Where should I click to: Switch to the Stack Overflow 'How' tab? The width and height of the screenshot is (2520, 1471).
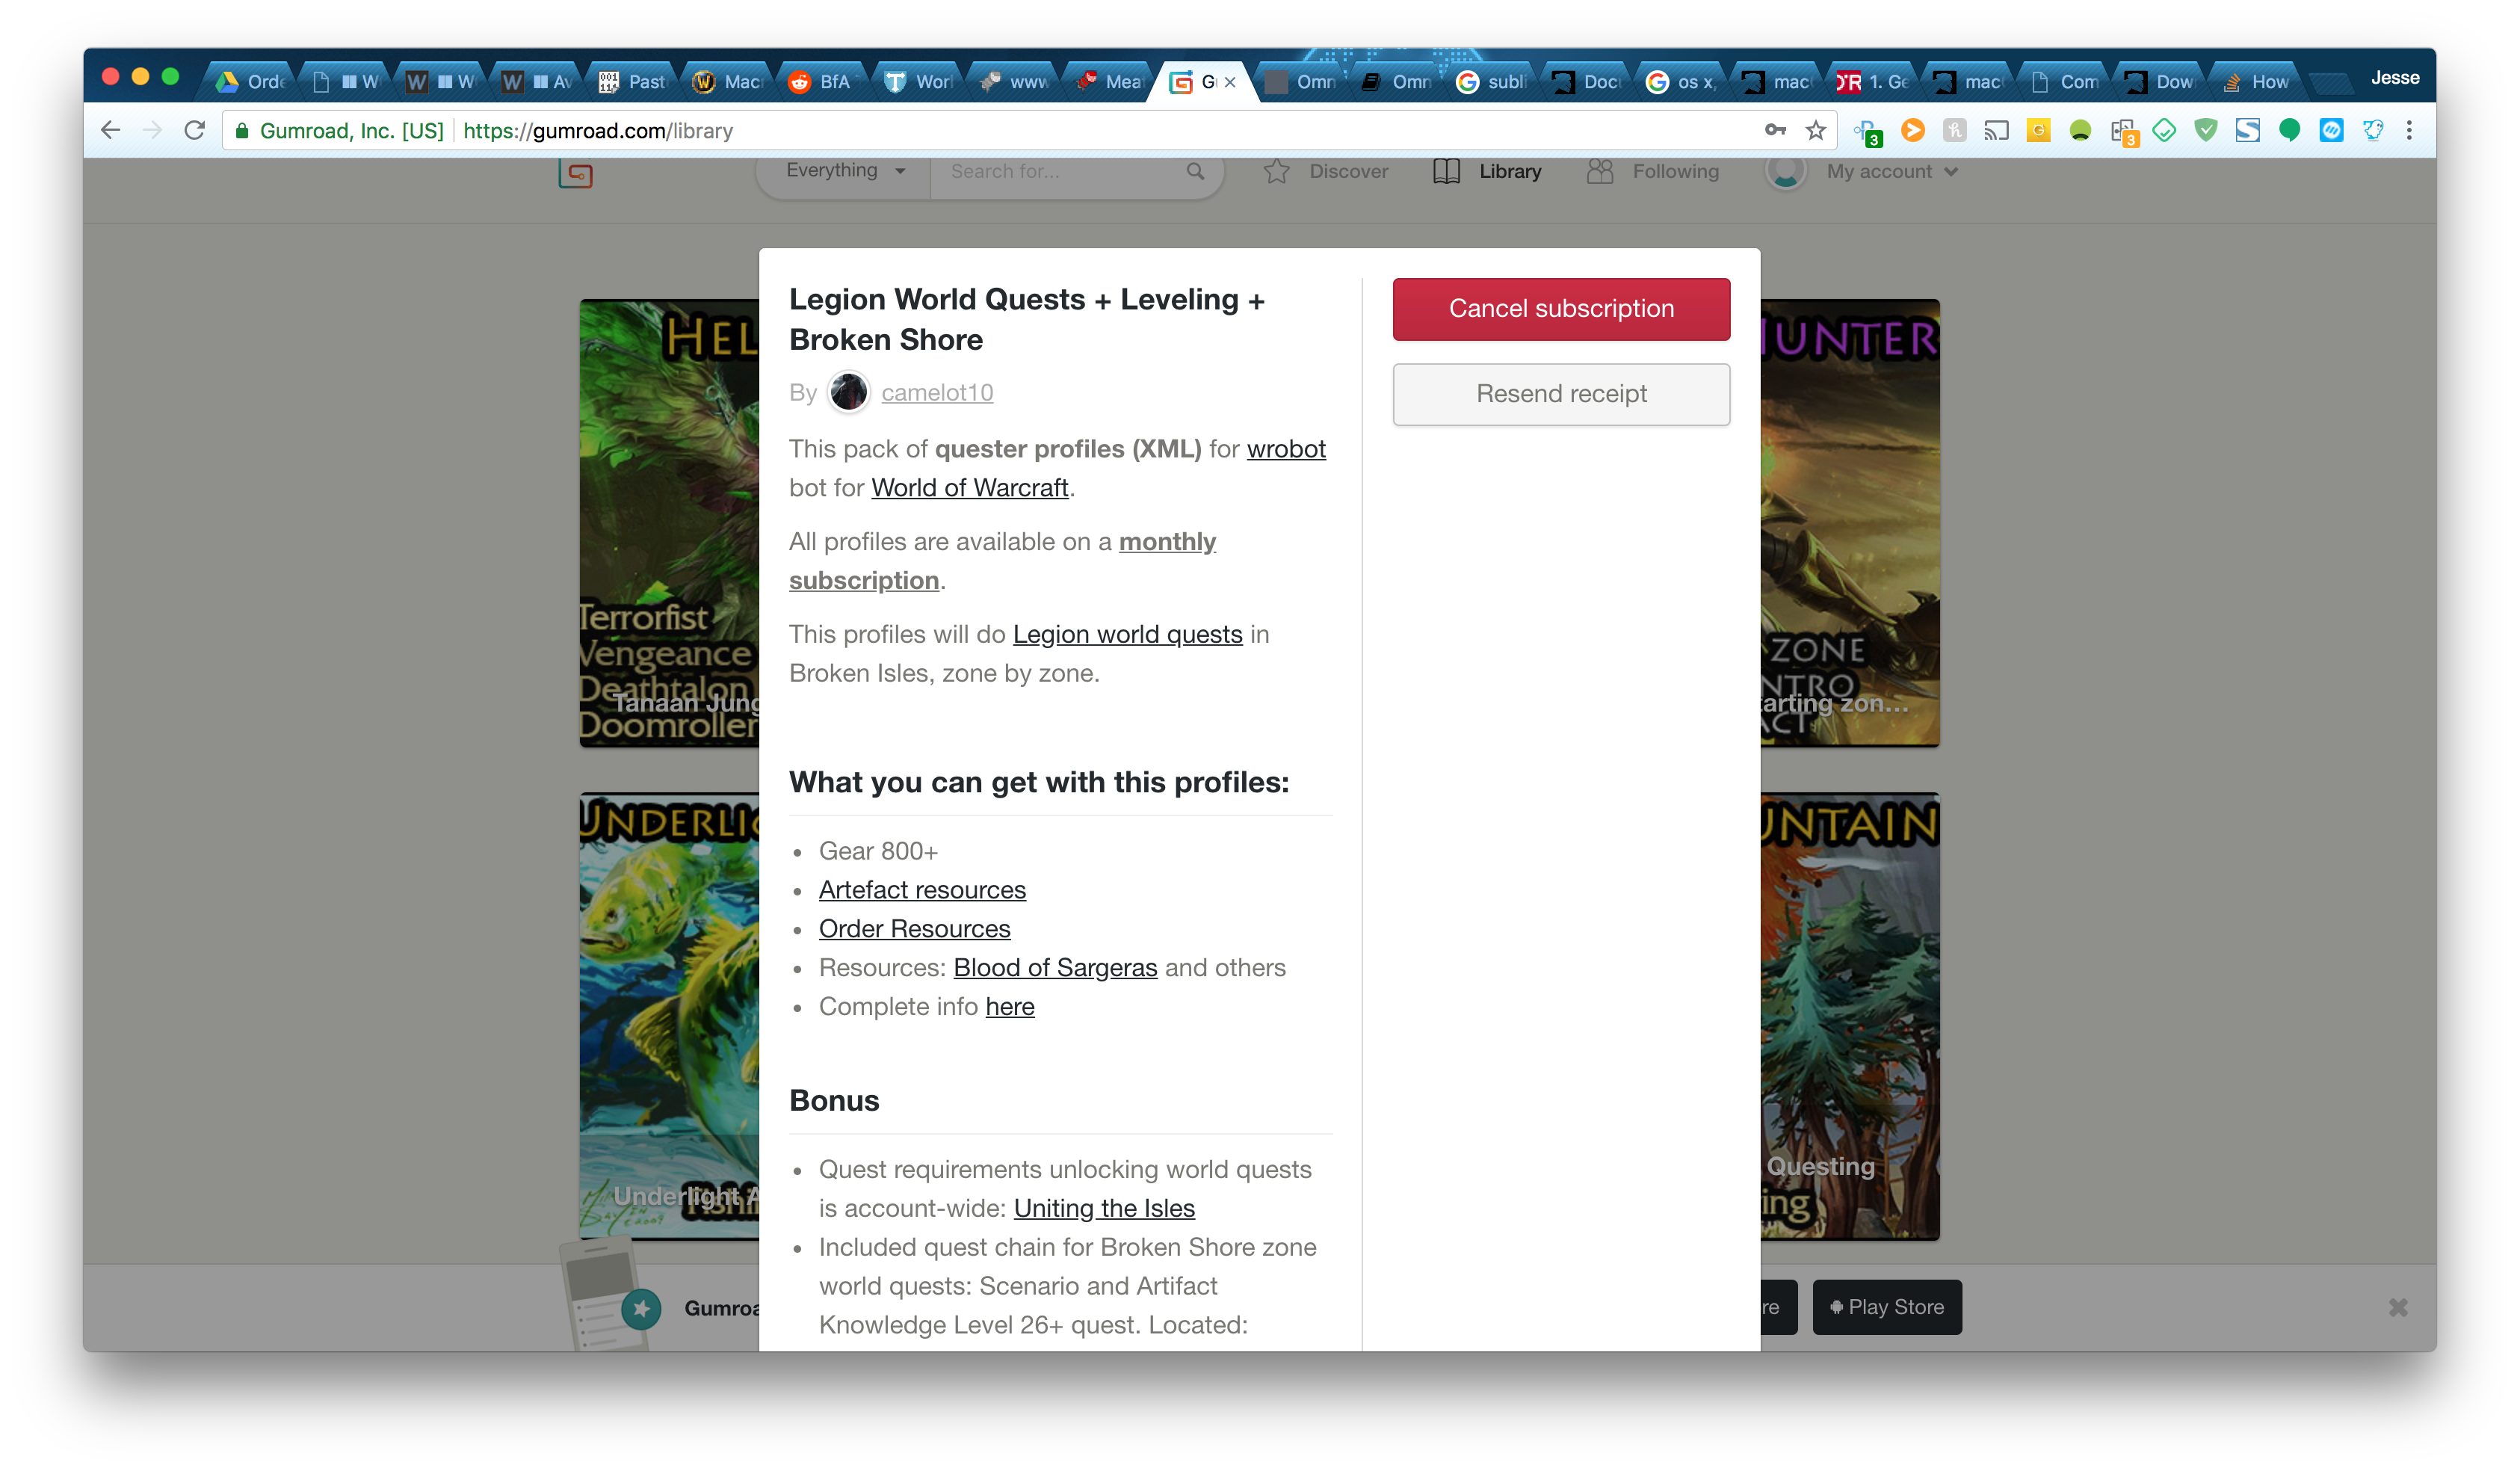2257,82
